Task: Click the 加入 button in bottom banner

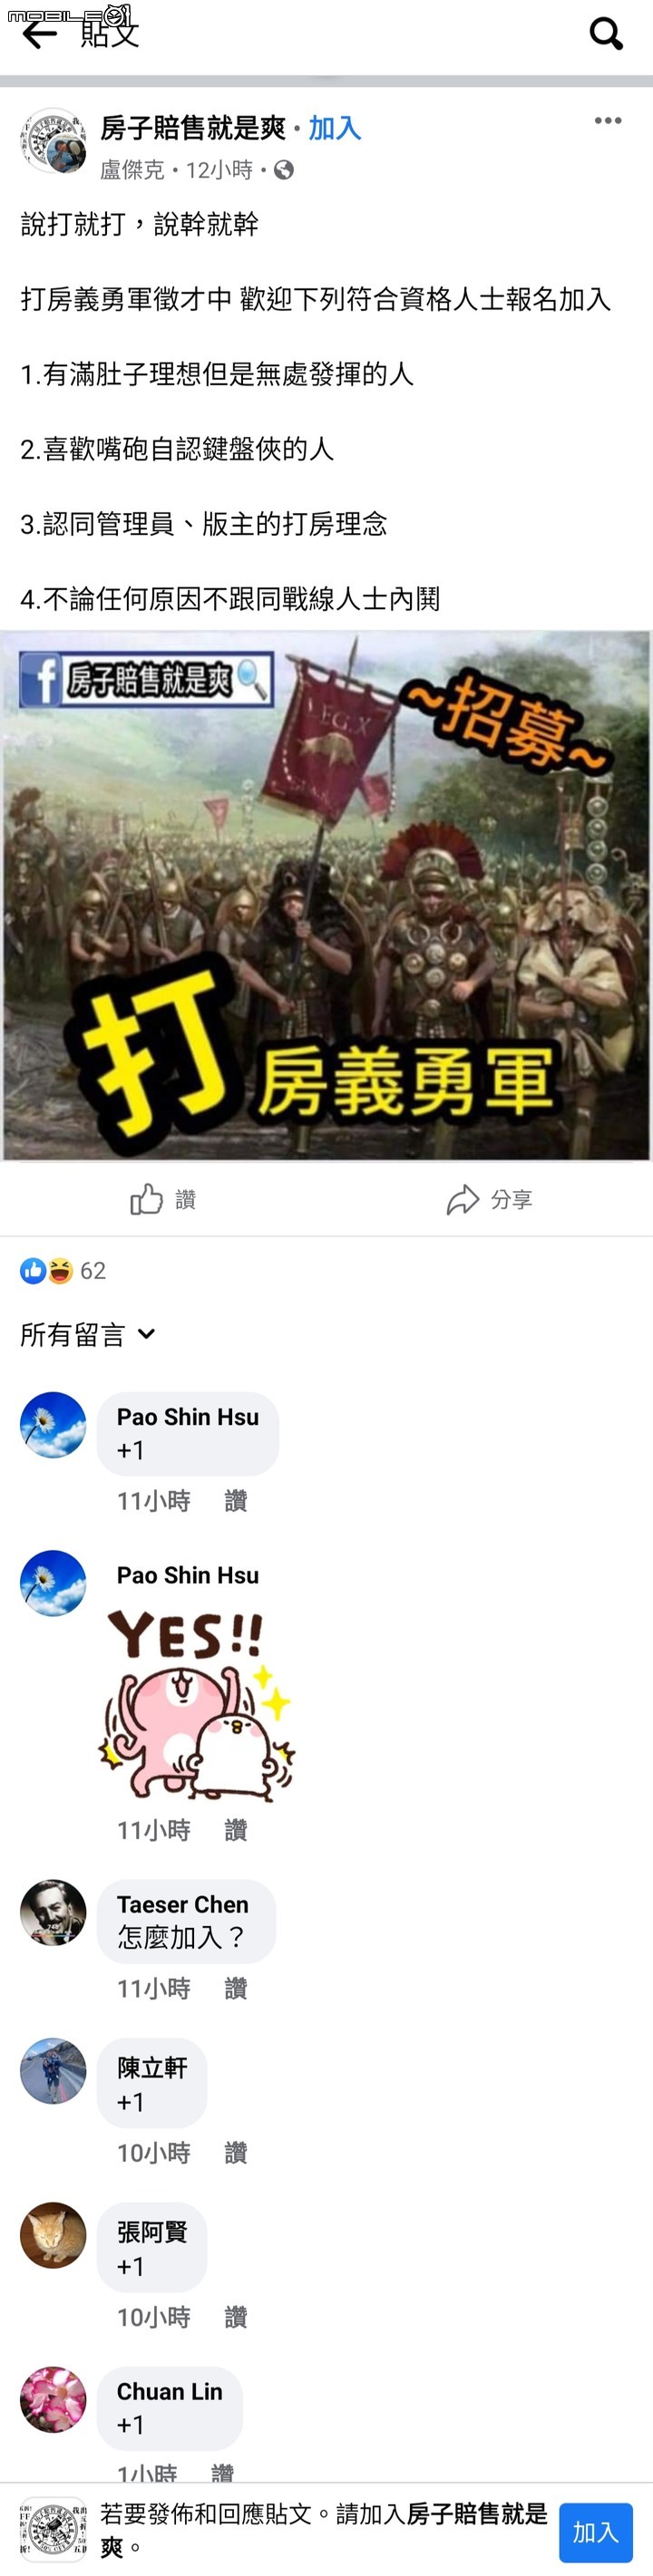Action: point(595,2532)
